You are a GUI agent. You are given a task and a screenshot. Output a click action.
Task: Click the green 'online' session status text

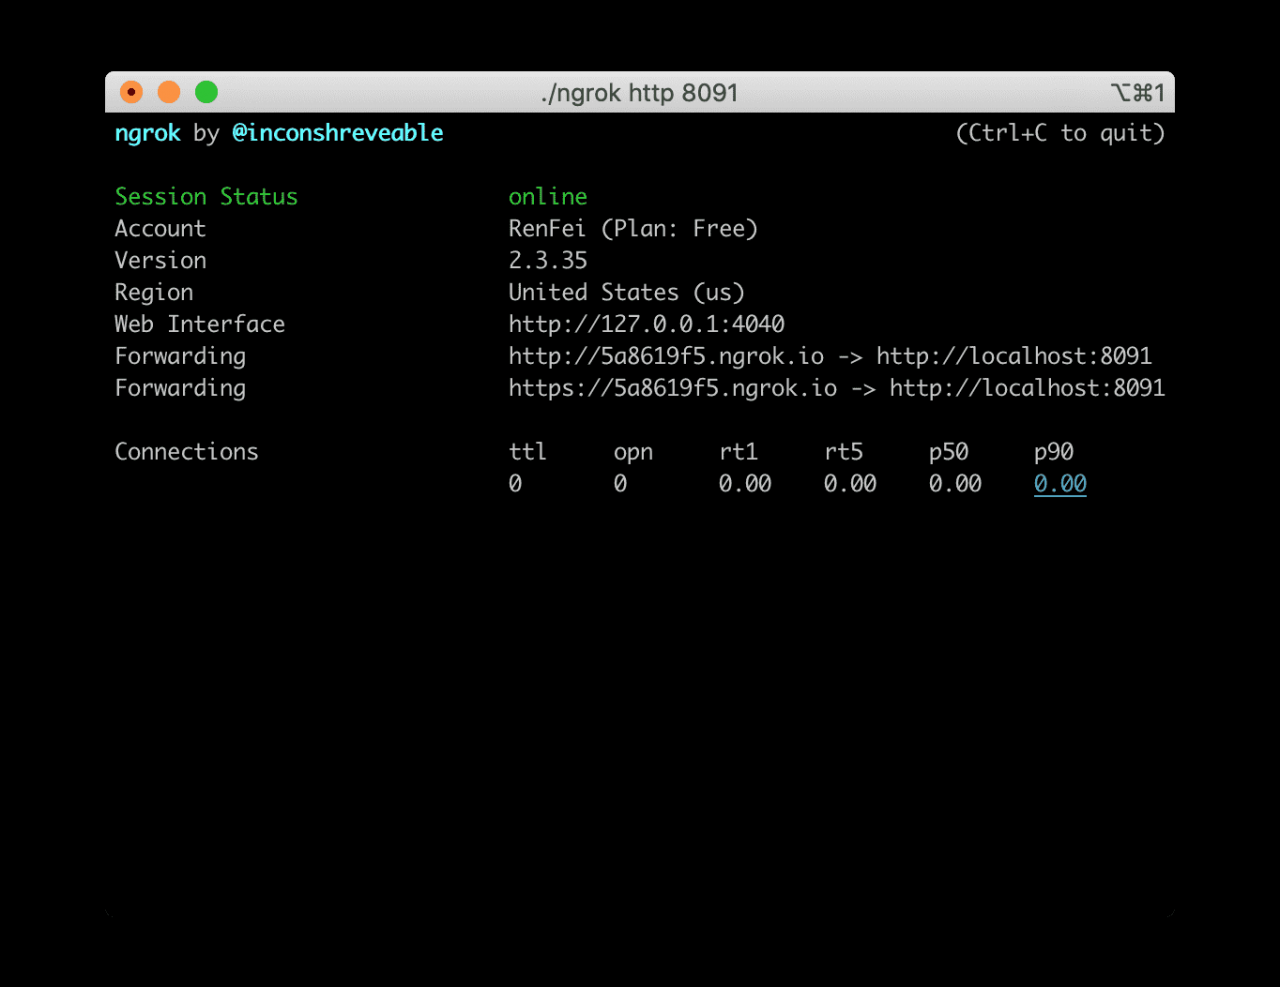point(548,197)
